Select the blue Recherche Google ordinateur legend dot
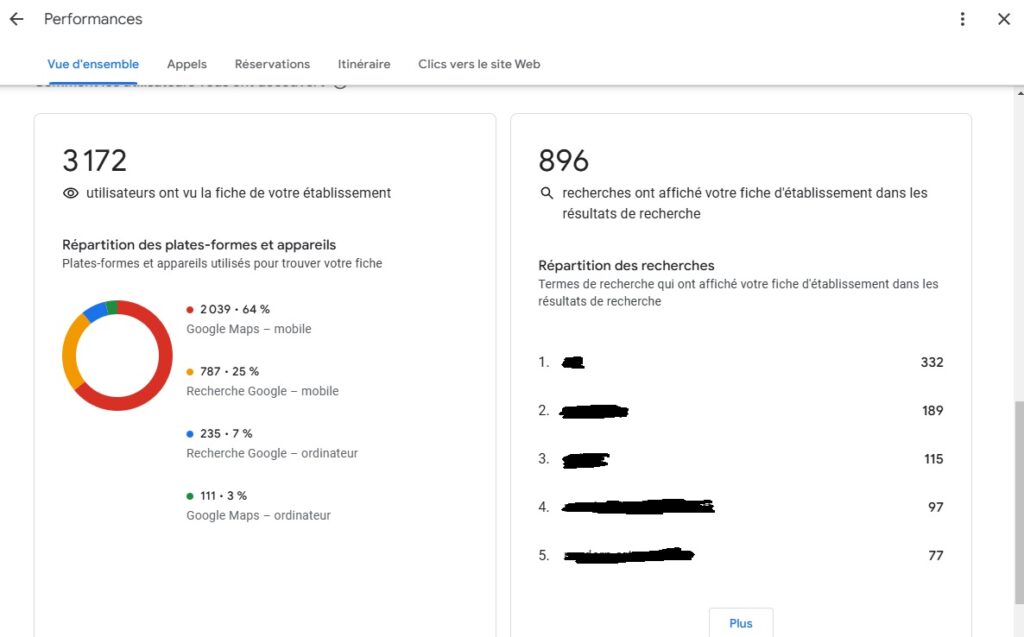Viewport: 1024px width, 637px height. pos(190,433)
